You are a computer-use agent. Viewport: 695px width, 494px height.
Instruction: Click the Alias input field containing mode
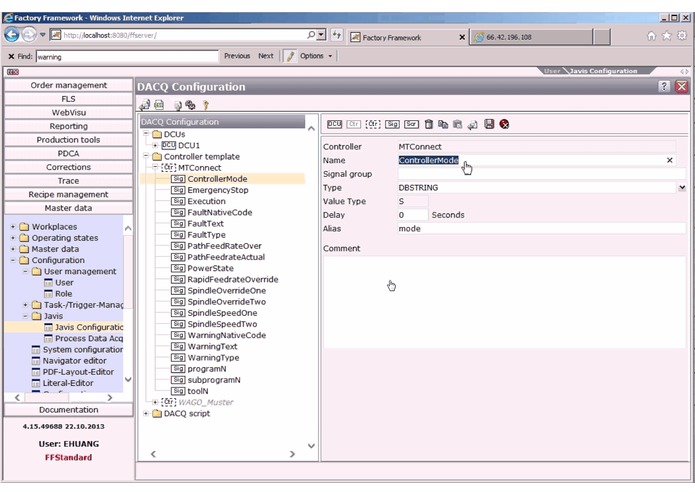[x=542, y=229]
